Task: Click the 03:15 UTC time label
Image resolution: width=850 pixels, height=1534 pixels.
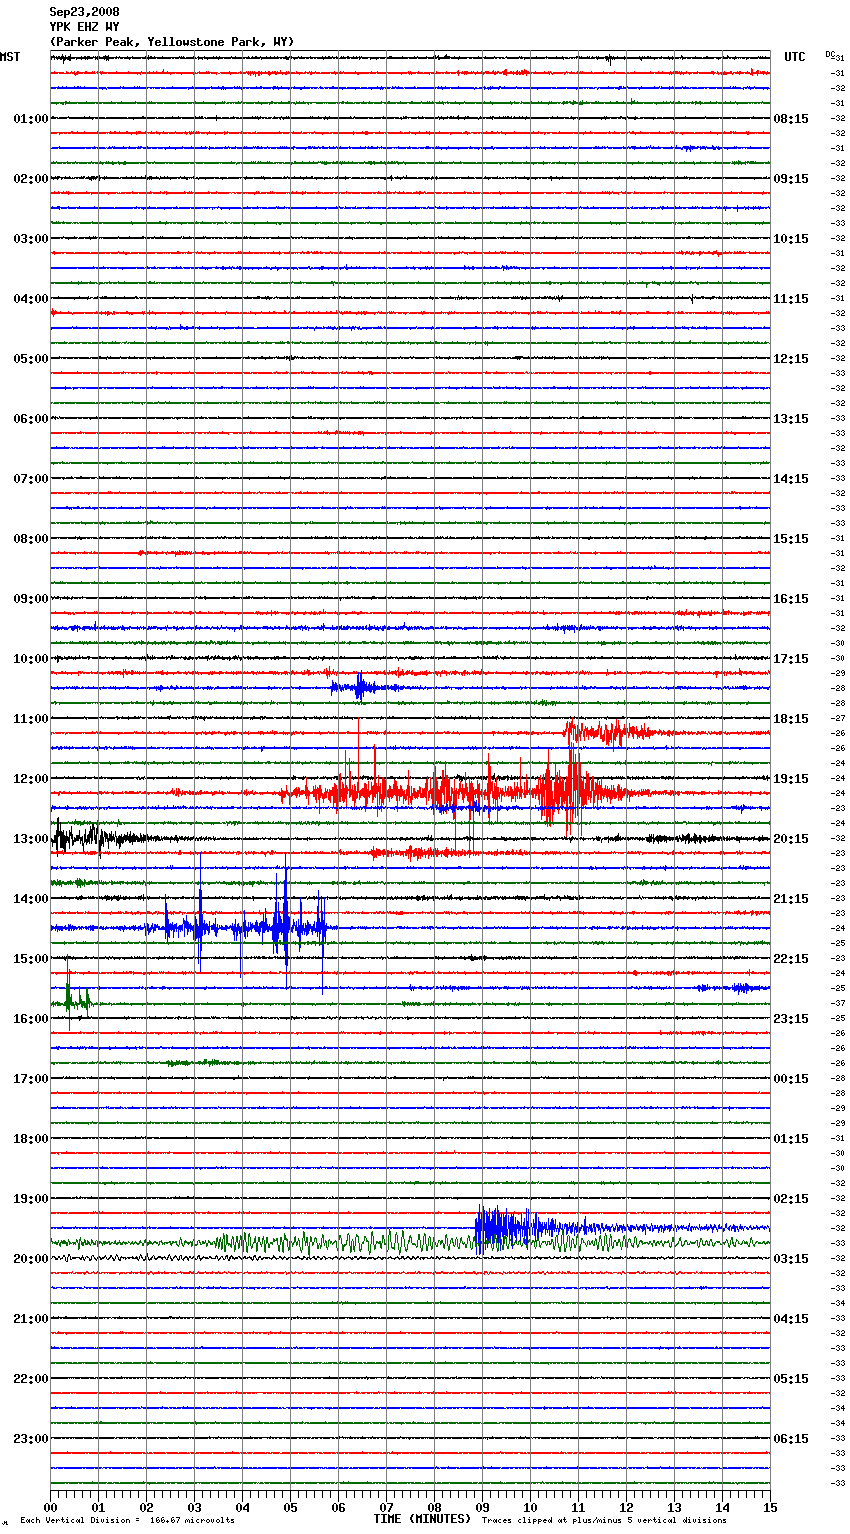Action: pyautogui.click(x=791, y=1259)
